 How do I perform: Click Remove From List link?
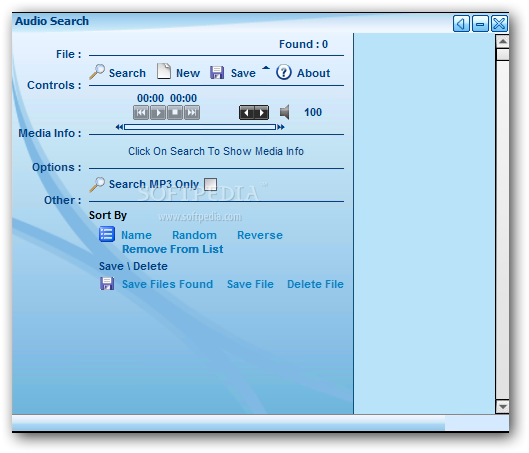tap(172, 249)
